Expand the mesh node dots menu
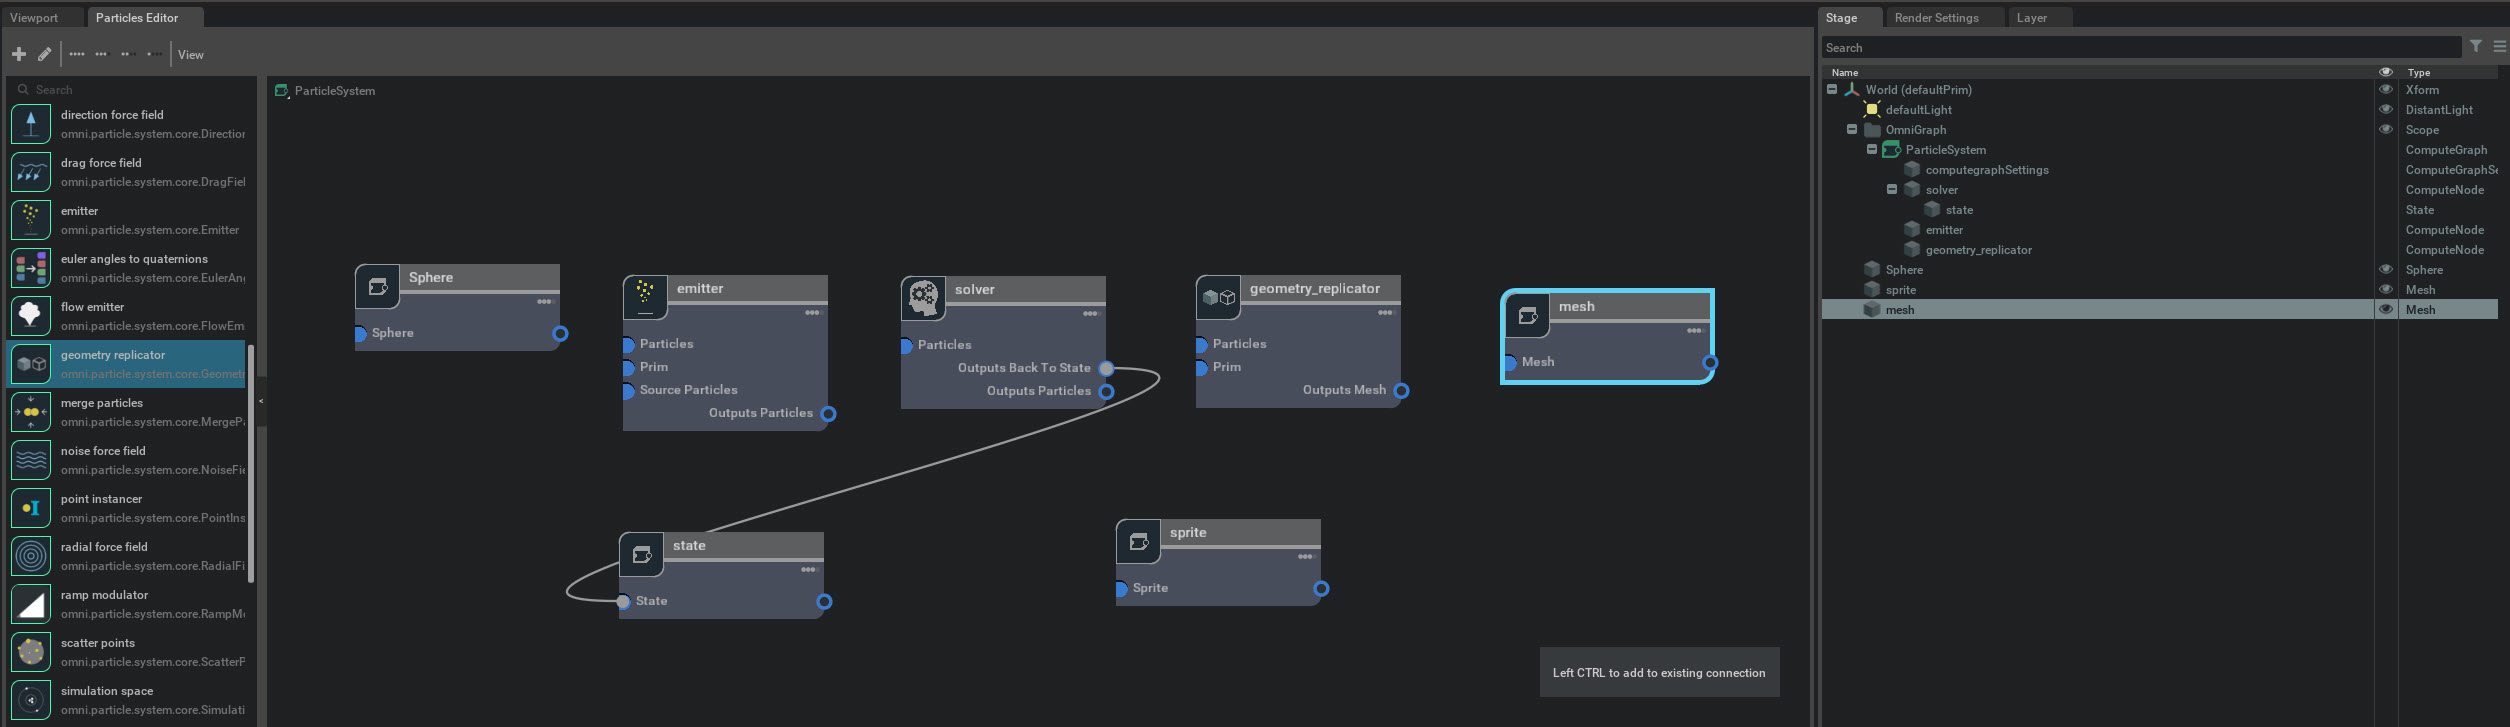2510x727 pixels. click(1695, 330)
